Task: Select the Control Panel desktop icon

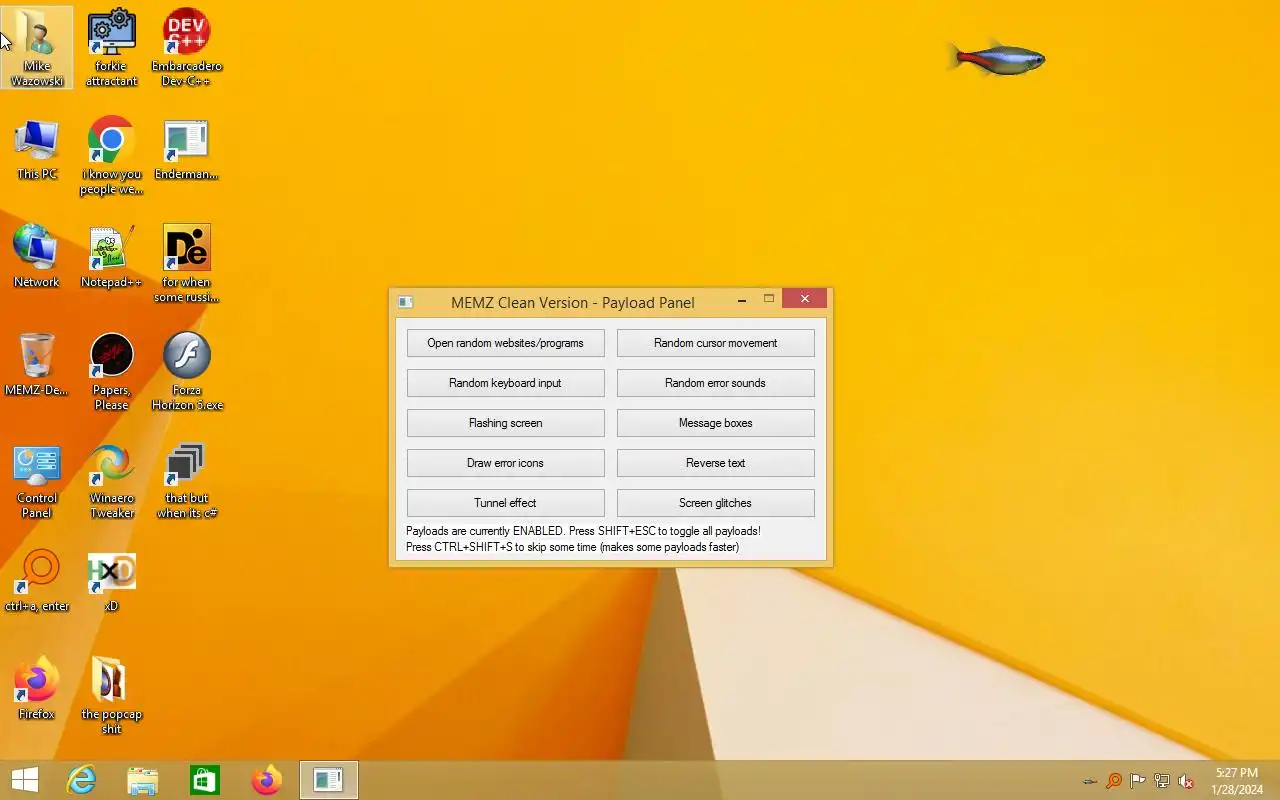Action: coord(37,481)
